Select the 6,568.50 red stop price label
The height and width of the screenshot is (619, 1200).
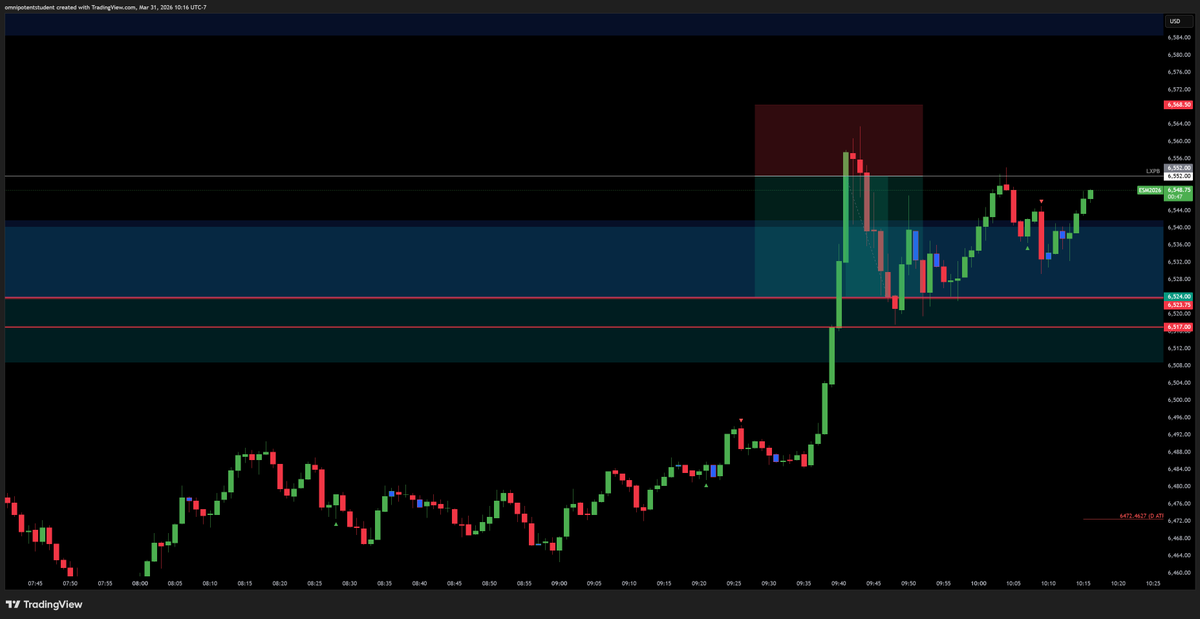coord(1177,104)
